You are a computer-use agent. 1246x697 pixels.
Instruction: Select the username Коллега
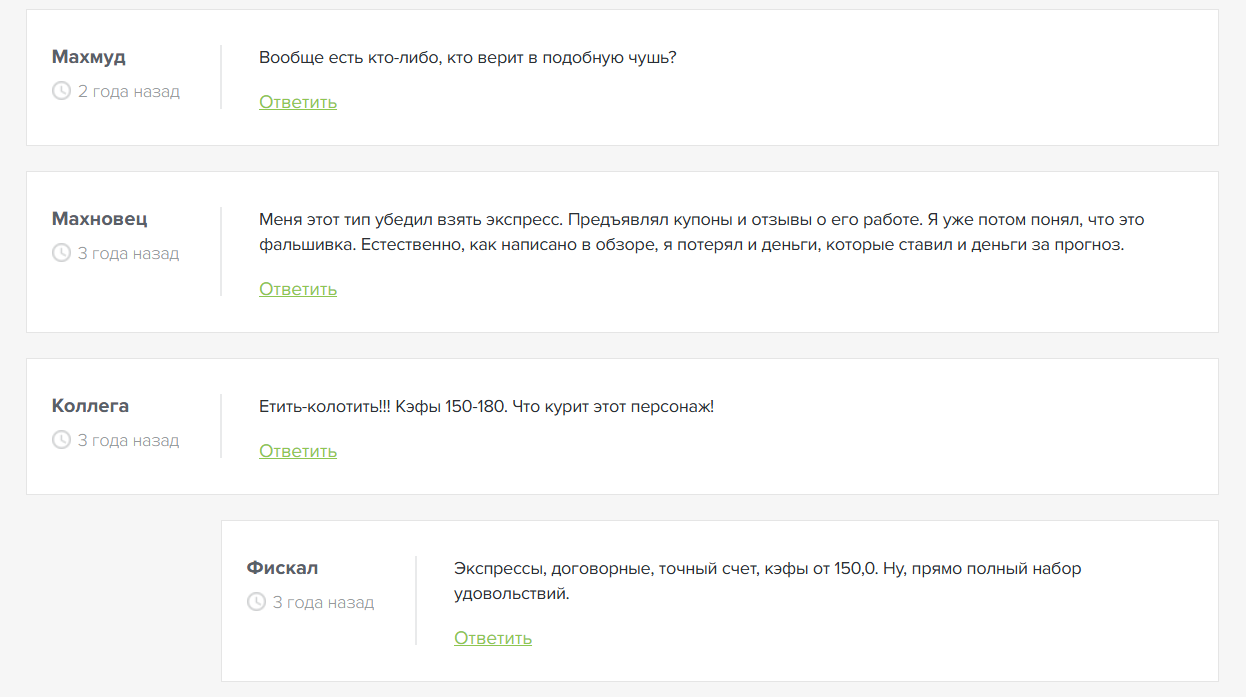pyautogui.click(x=90, y=406)
